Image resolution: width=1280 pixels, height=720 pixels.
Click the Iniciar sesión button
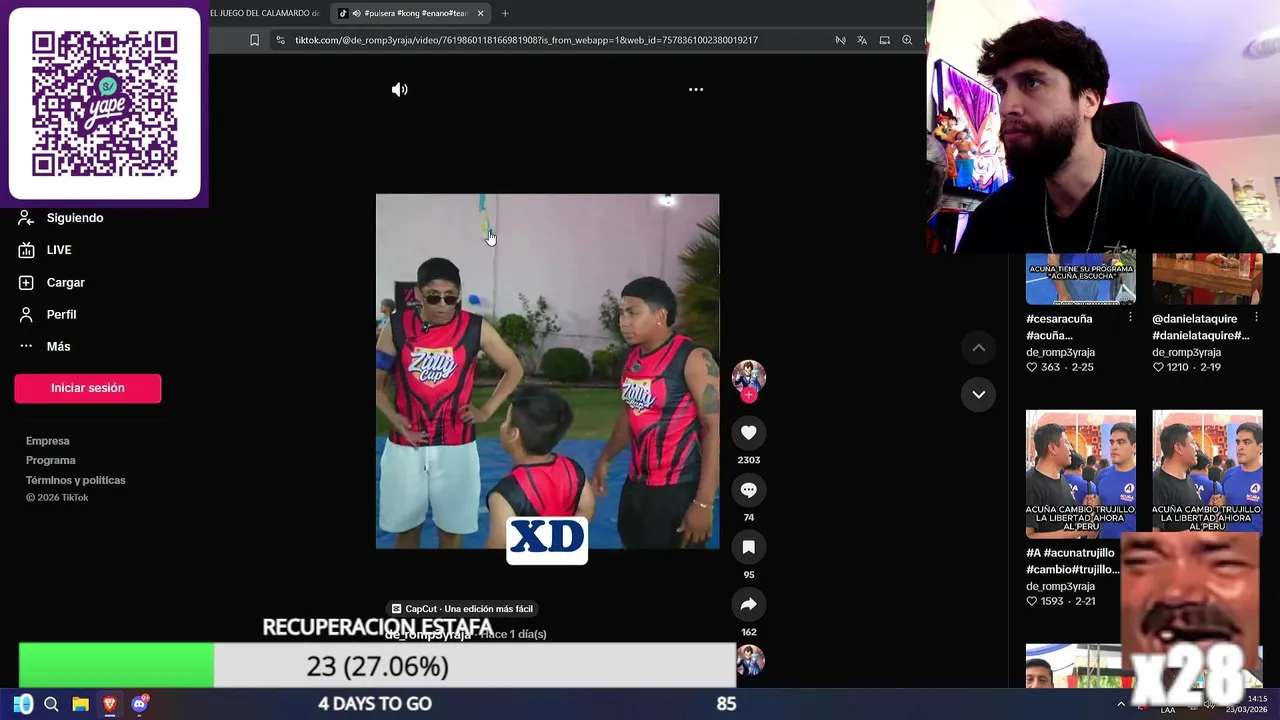coord(88,388)
